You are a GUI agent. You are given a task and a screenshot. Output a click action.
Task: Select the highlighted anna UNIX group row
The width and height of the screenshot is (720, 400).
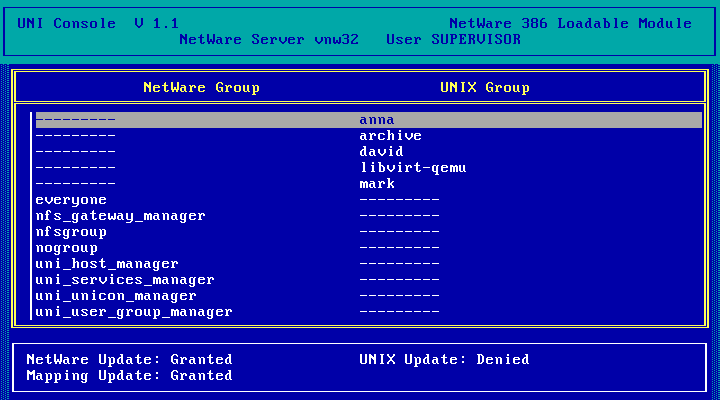pyautogui.click(x=369, y=120)
